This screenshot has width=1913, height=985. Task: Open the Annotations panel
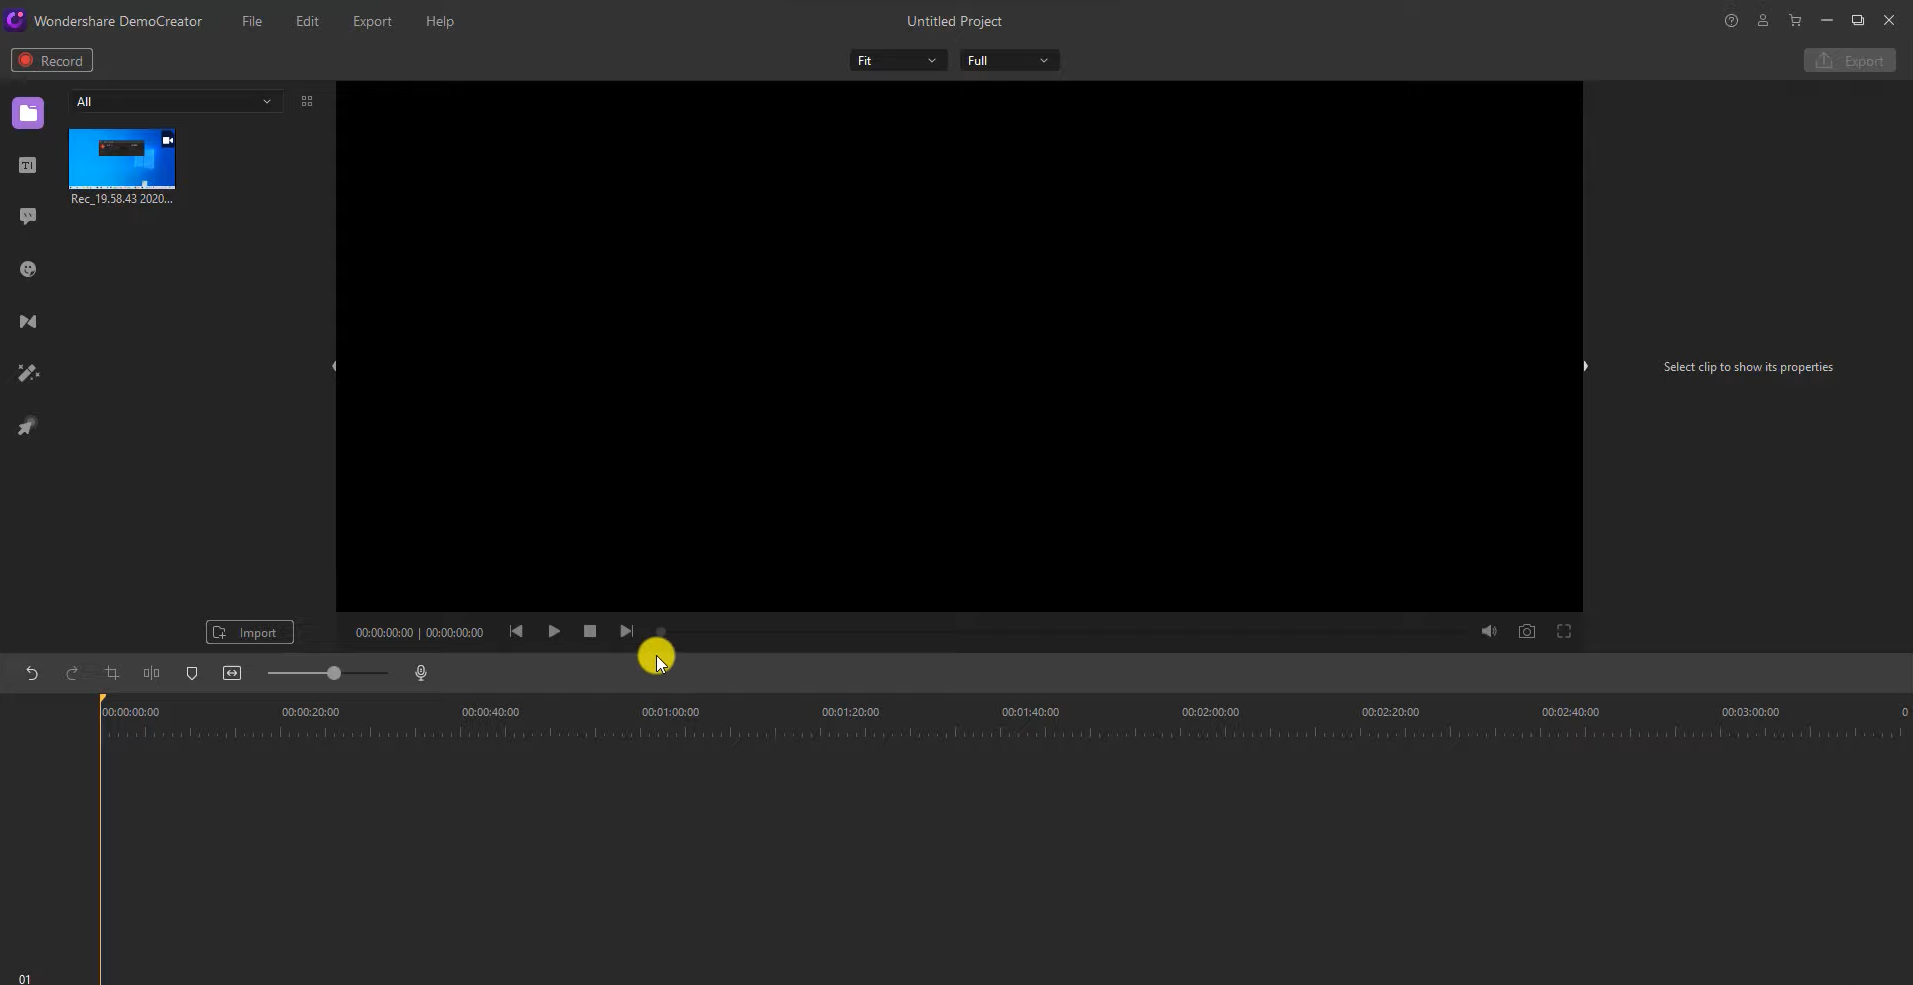coord(27,216)
